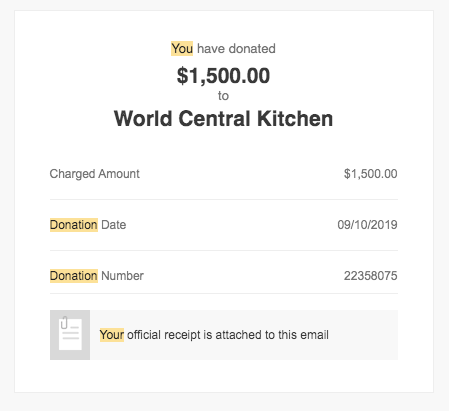Click the word Number in Donation Number

[122, 276]
